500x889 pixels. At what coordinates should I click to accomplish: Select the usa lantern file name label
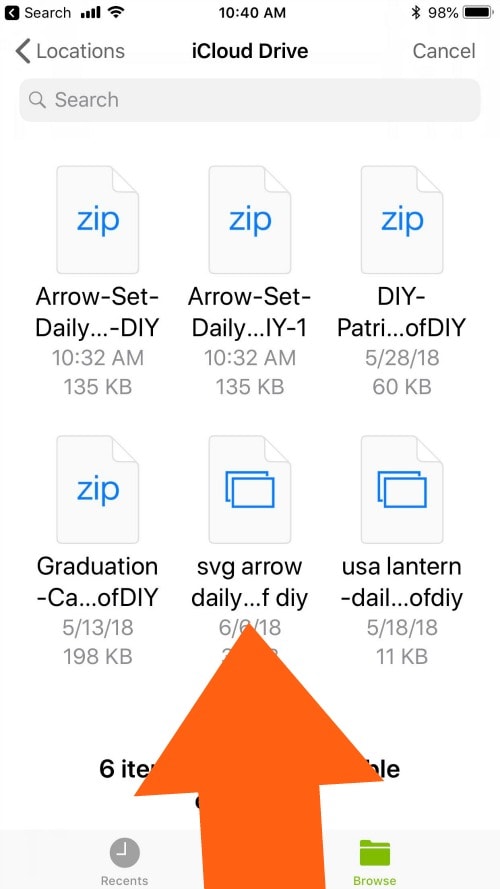402,582
